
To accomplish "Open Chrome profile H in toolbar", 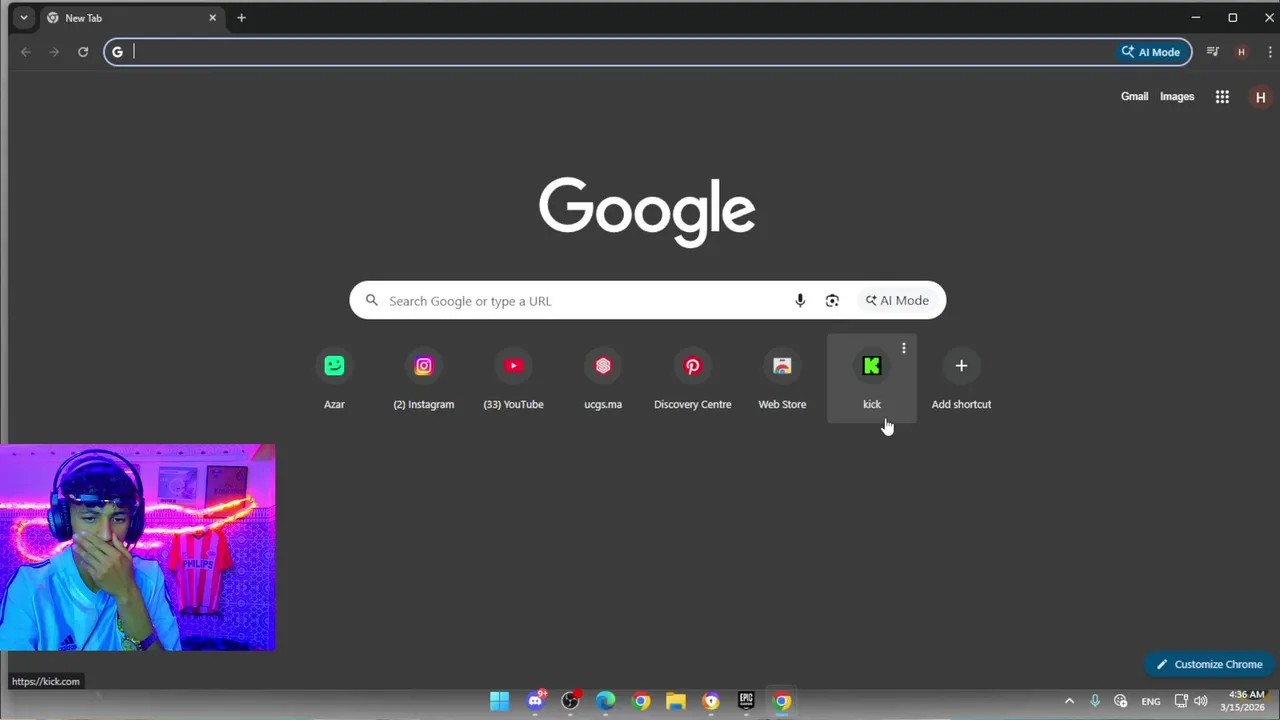I will pyautogui.click(x=1241, y=52).
